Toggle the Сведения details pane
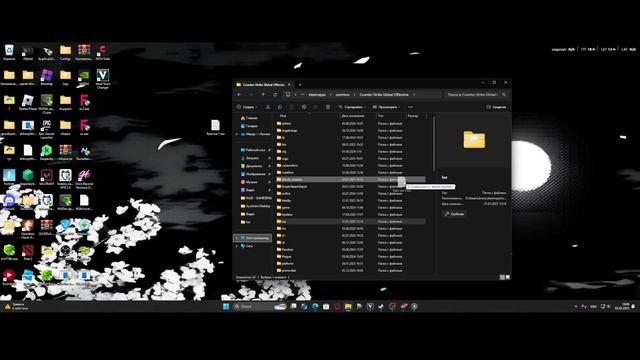Image resolution: width=640 pixels, height=360 pixels. 496,107
